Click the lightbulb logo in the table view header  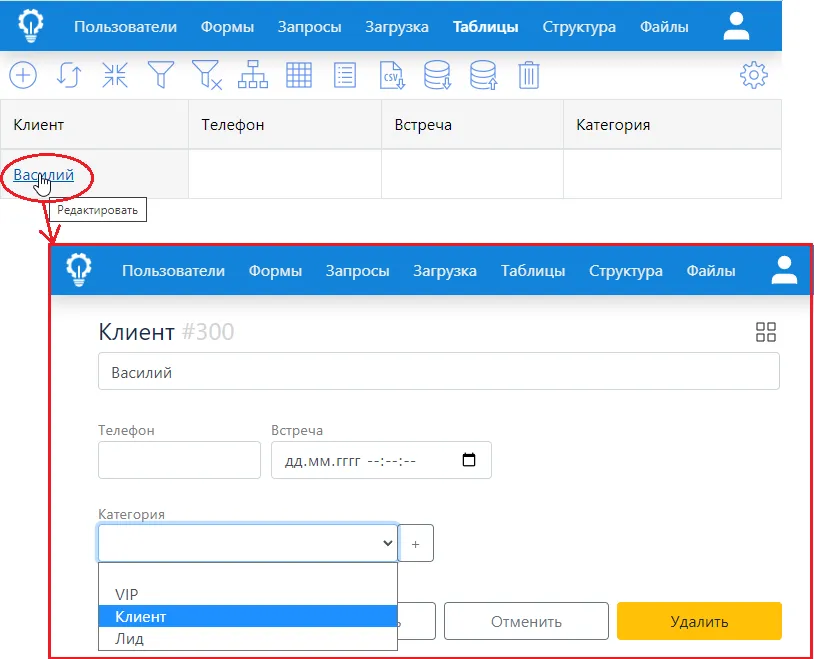pyautogui.click(x=31, y=26)
